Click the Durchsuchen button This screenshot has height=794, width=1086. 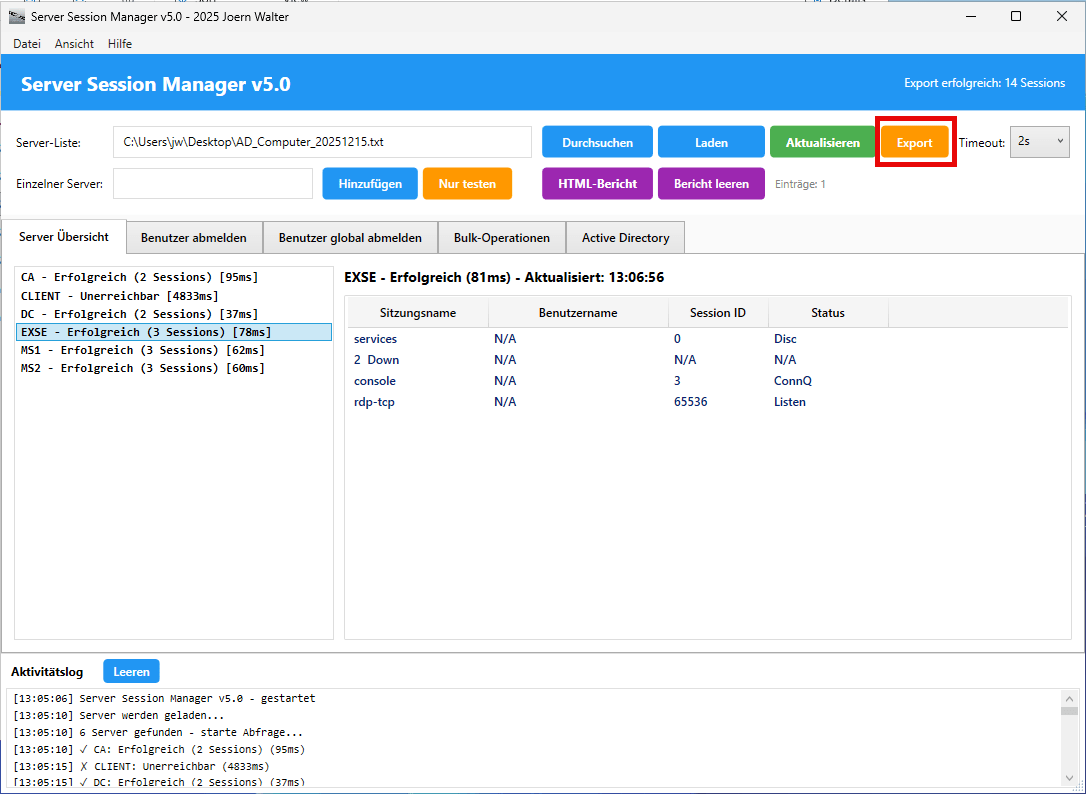[597, 143]
